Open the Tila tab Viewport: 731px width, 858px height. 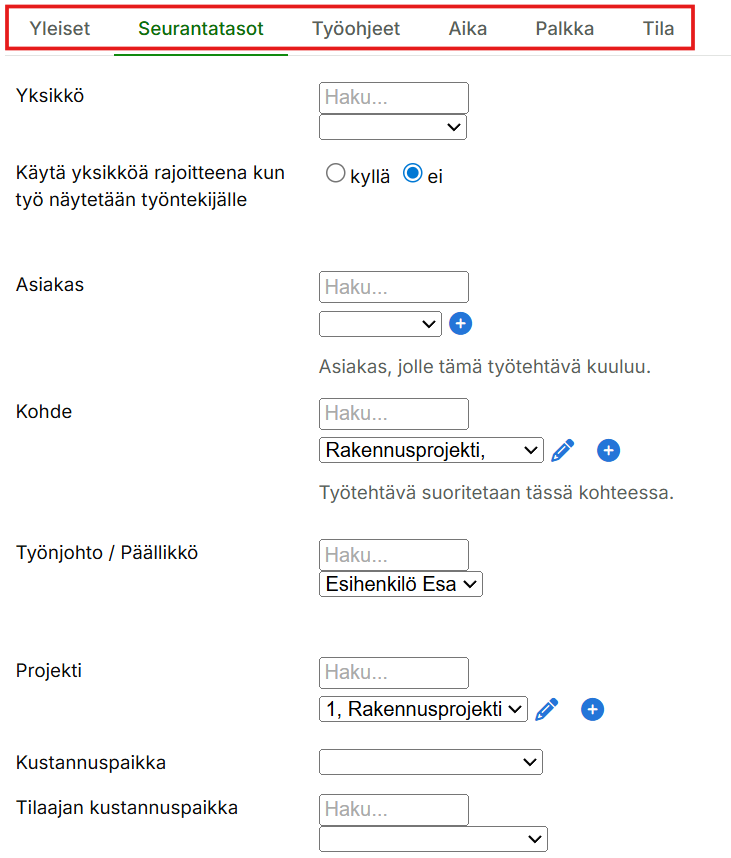pyautogui.click(x=658, y=28)
